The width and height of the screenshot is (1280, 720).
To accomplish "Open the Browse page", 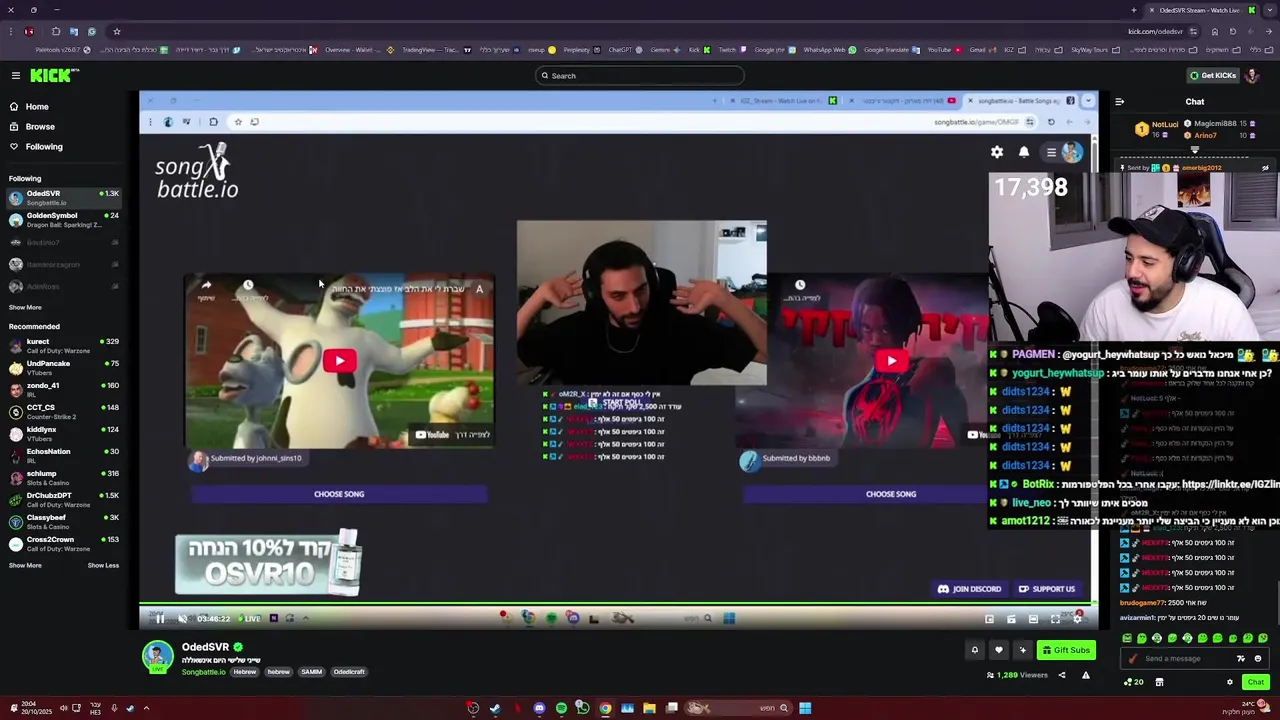I will point(40,127).
